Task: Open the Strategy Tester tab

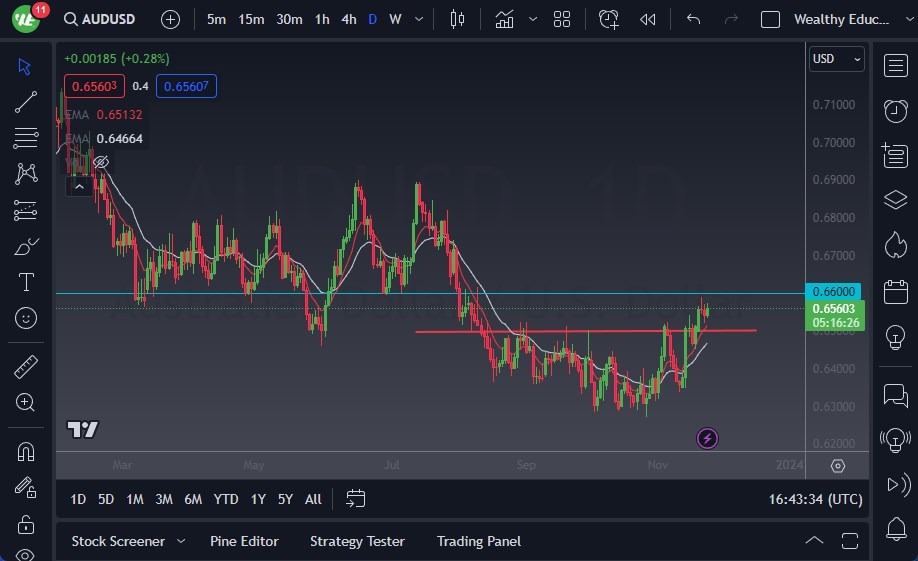Action: pos(357,541)
